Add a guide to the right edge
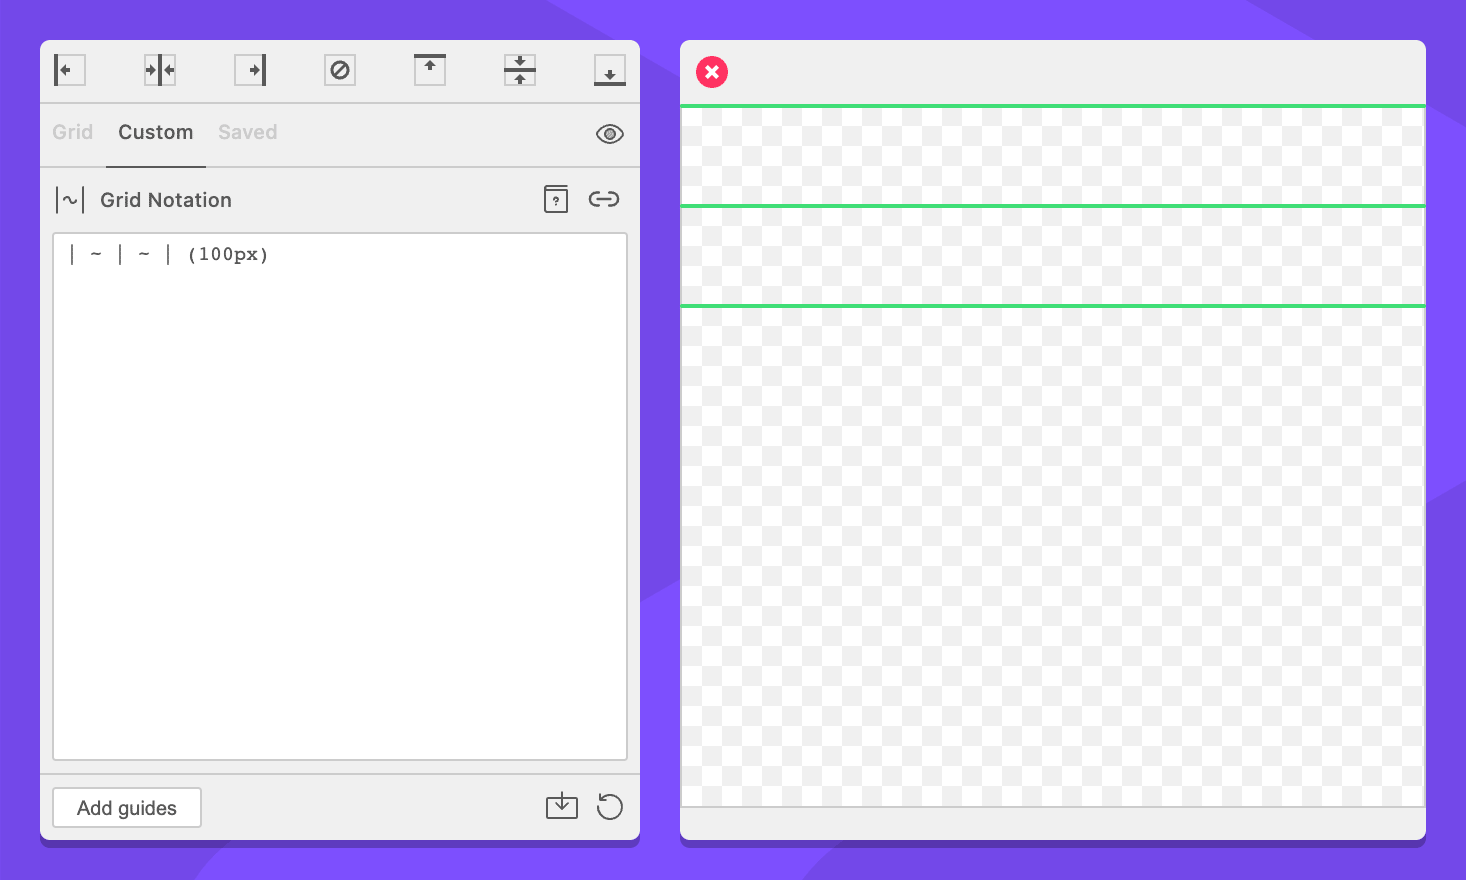 (x=250, y=70)
